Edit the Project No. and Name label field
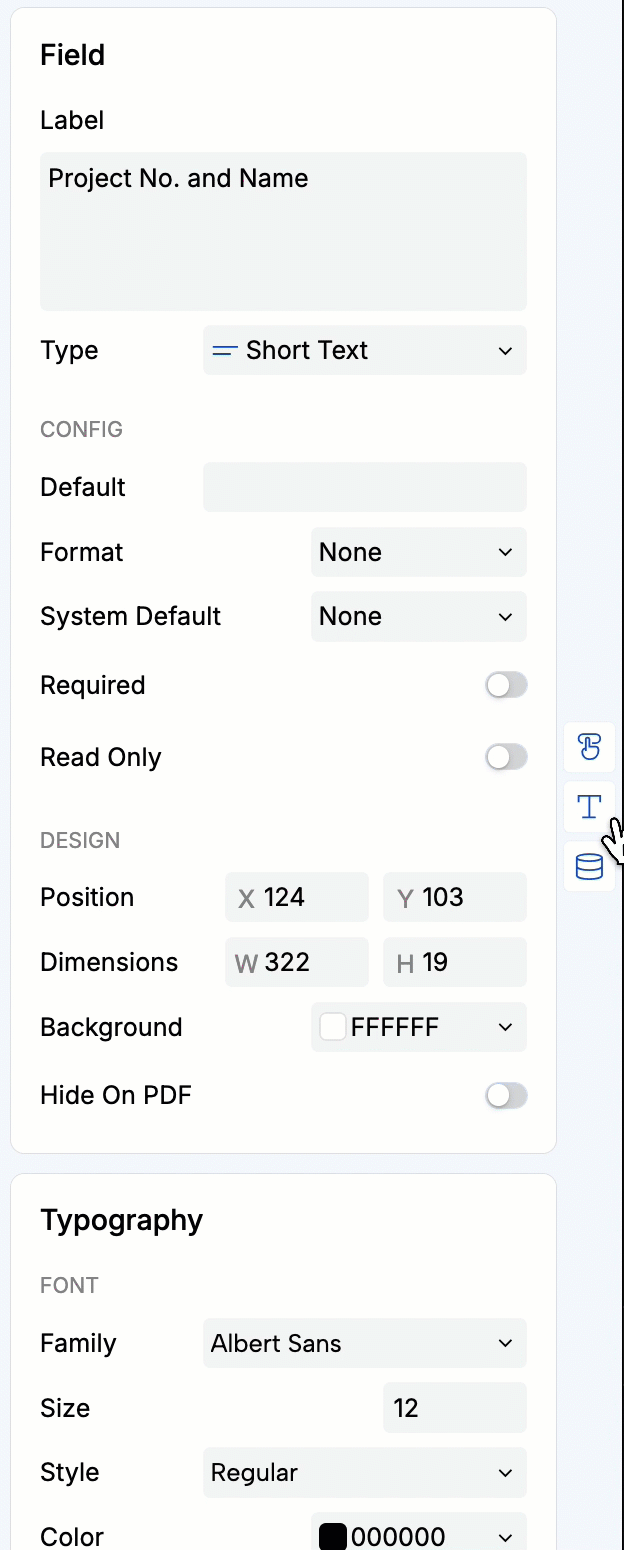624x1550 pixels. (x=283, y=230)
